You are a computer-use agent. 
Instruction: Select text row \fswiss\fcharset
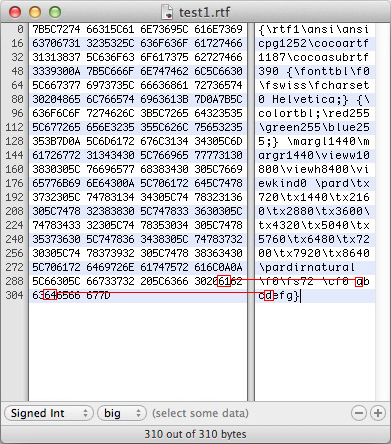coord(314,85)
